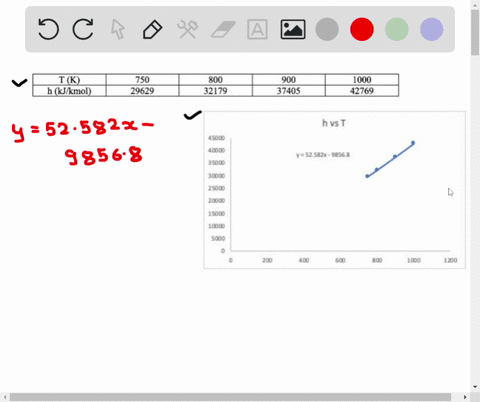Click the trendline equation label in chart
Viewport: 480px width, 402px height.
tap(323, 155)
